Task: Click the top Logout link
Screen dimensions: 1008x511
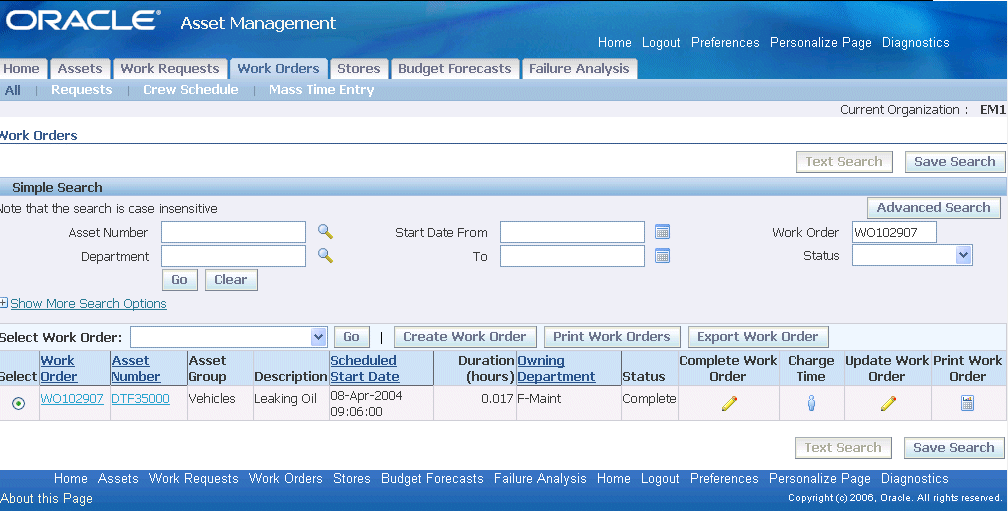Action: [x=661, y=42]
